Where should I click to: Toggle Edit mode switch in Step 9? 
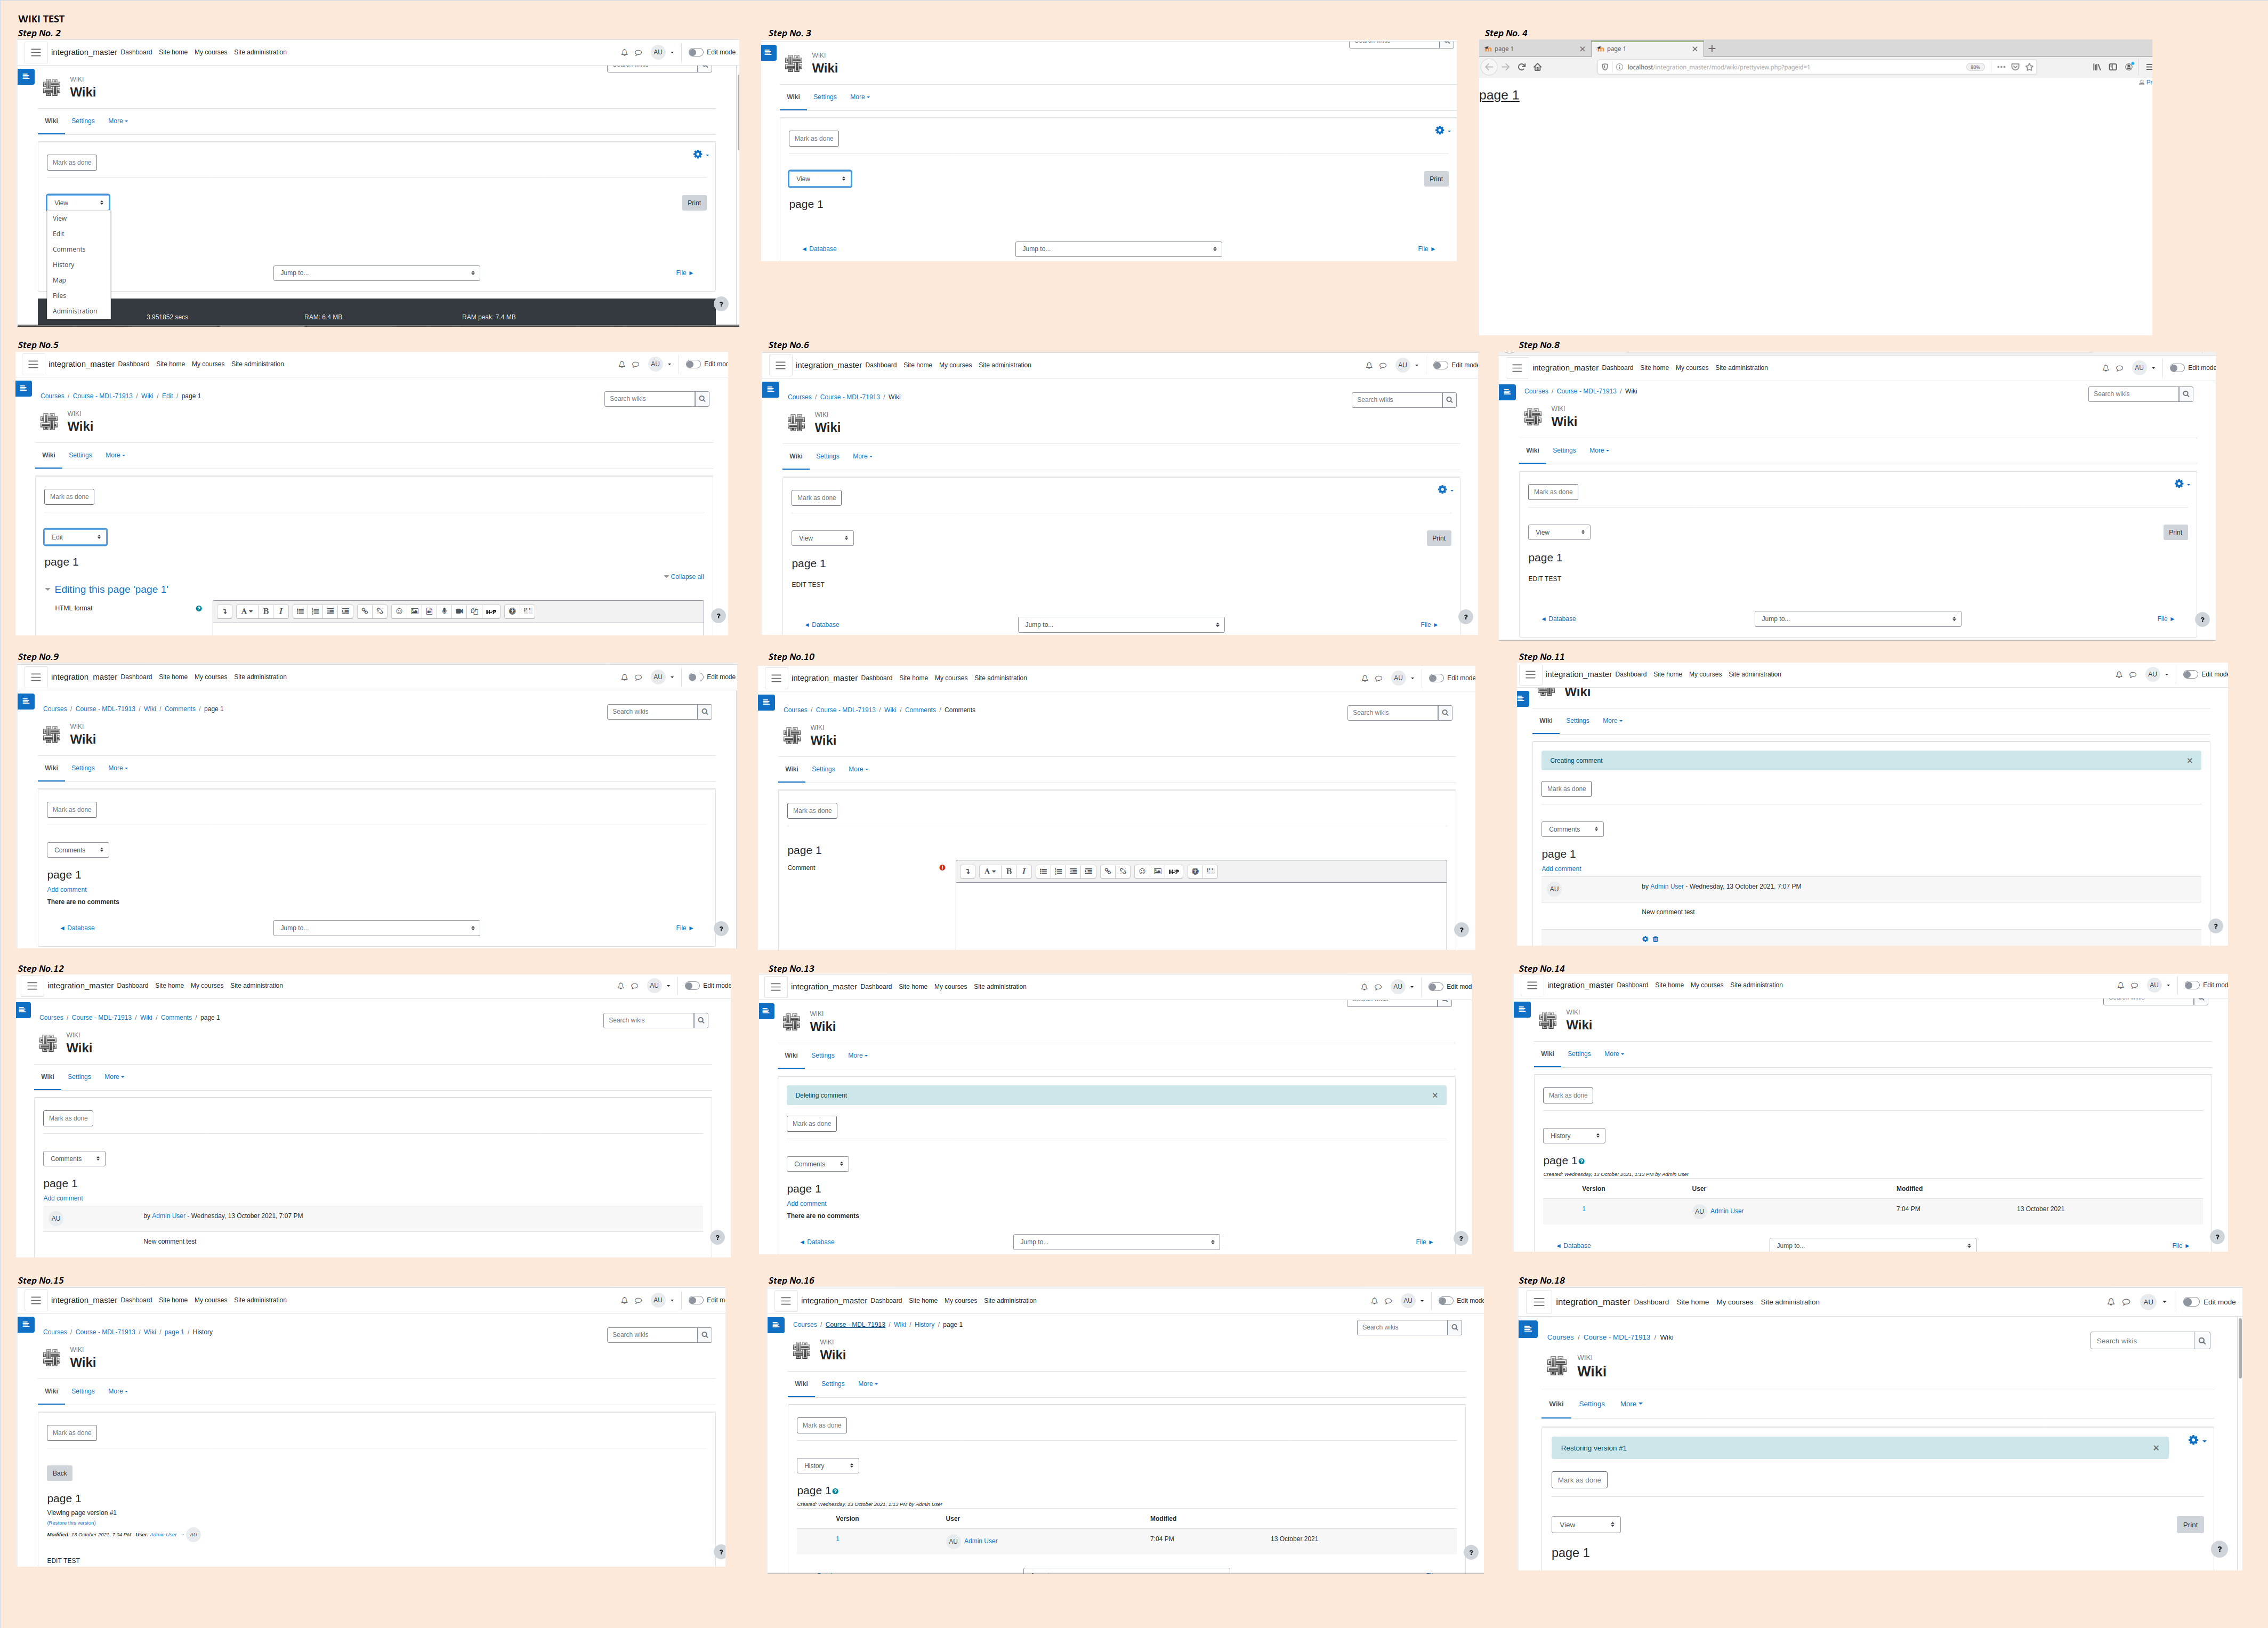[695, 677]
